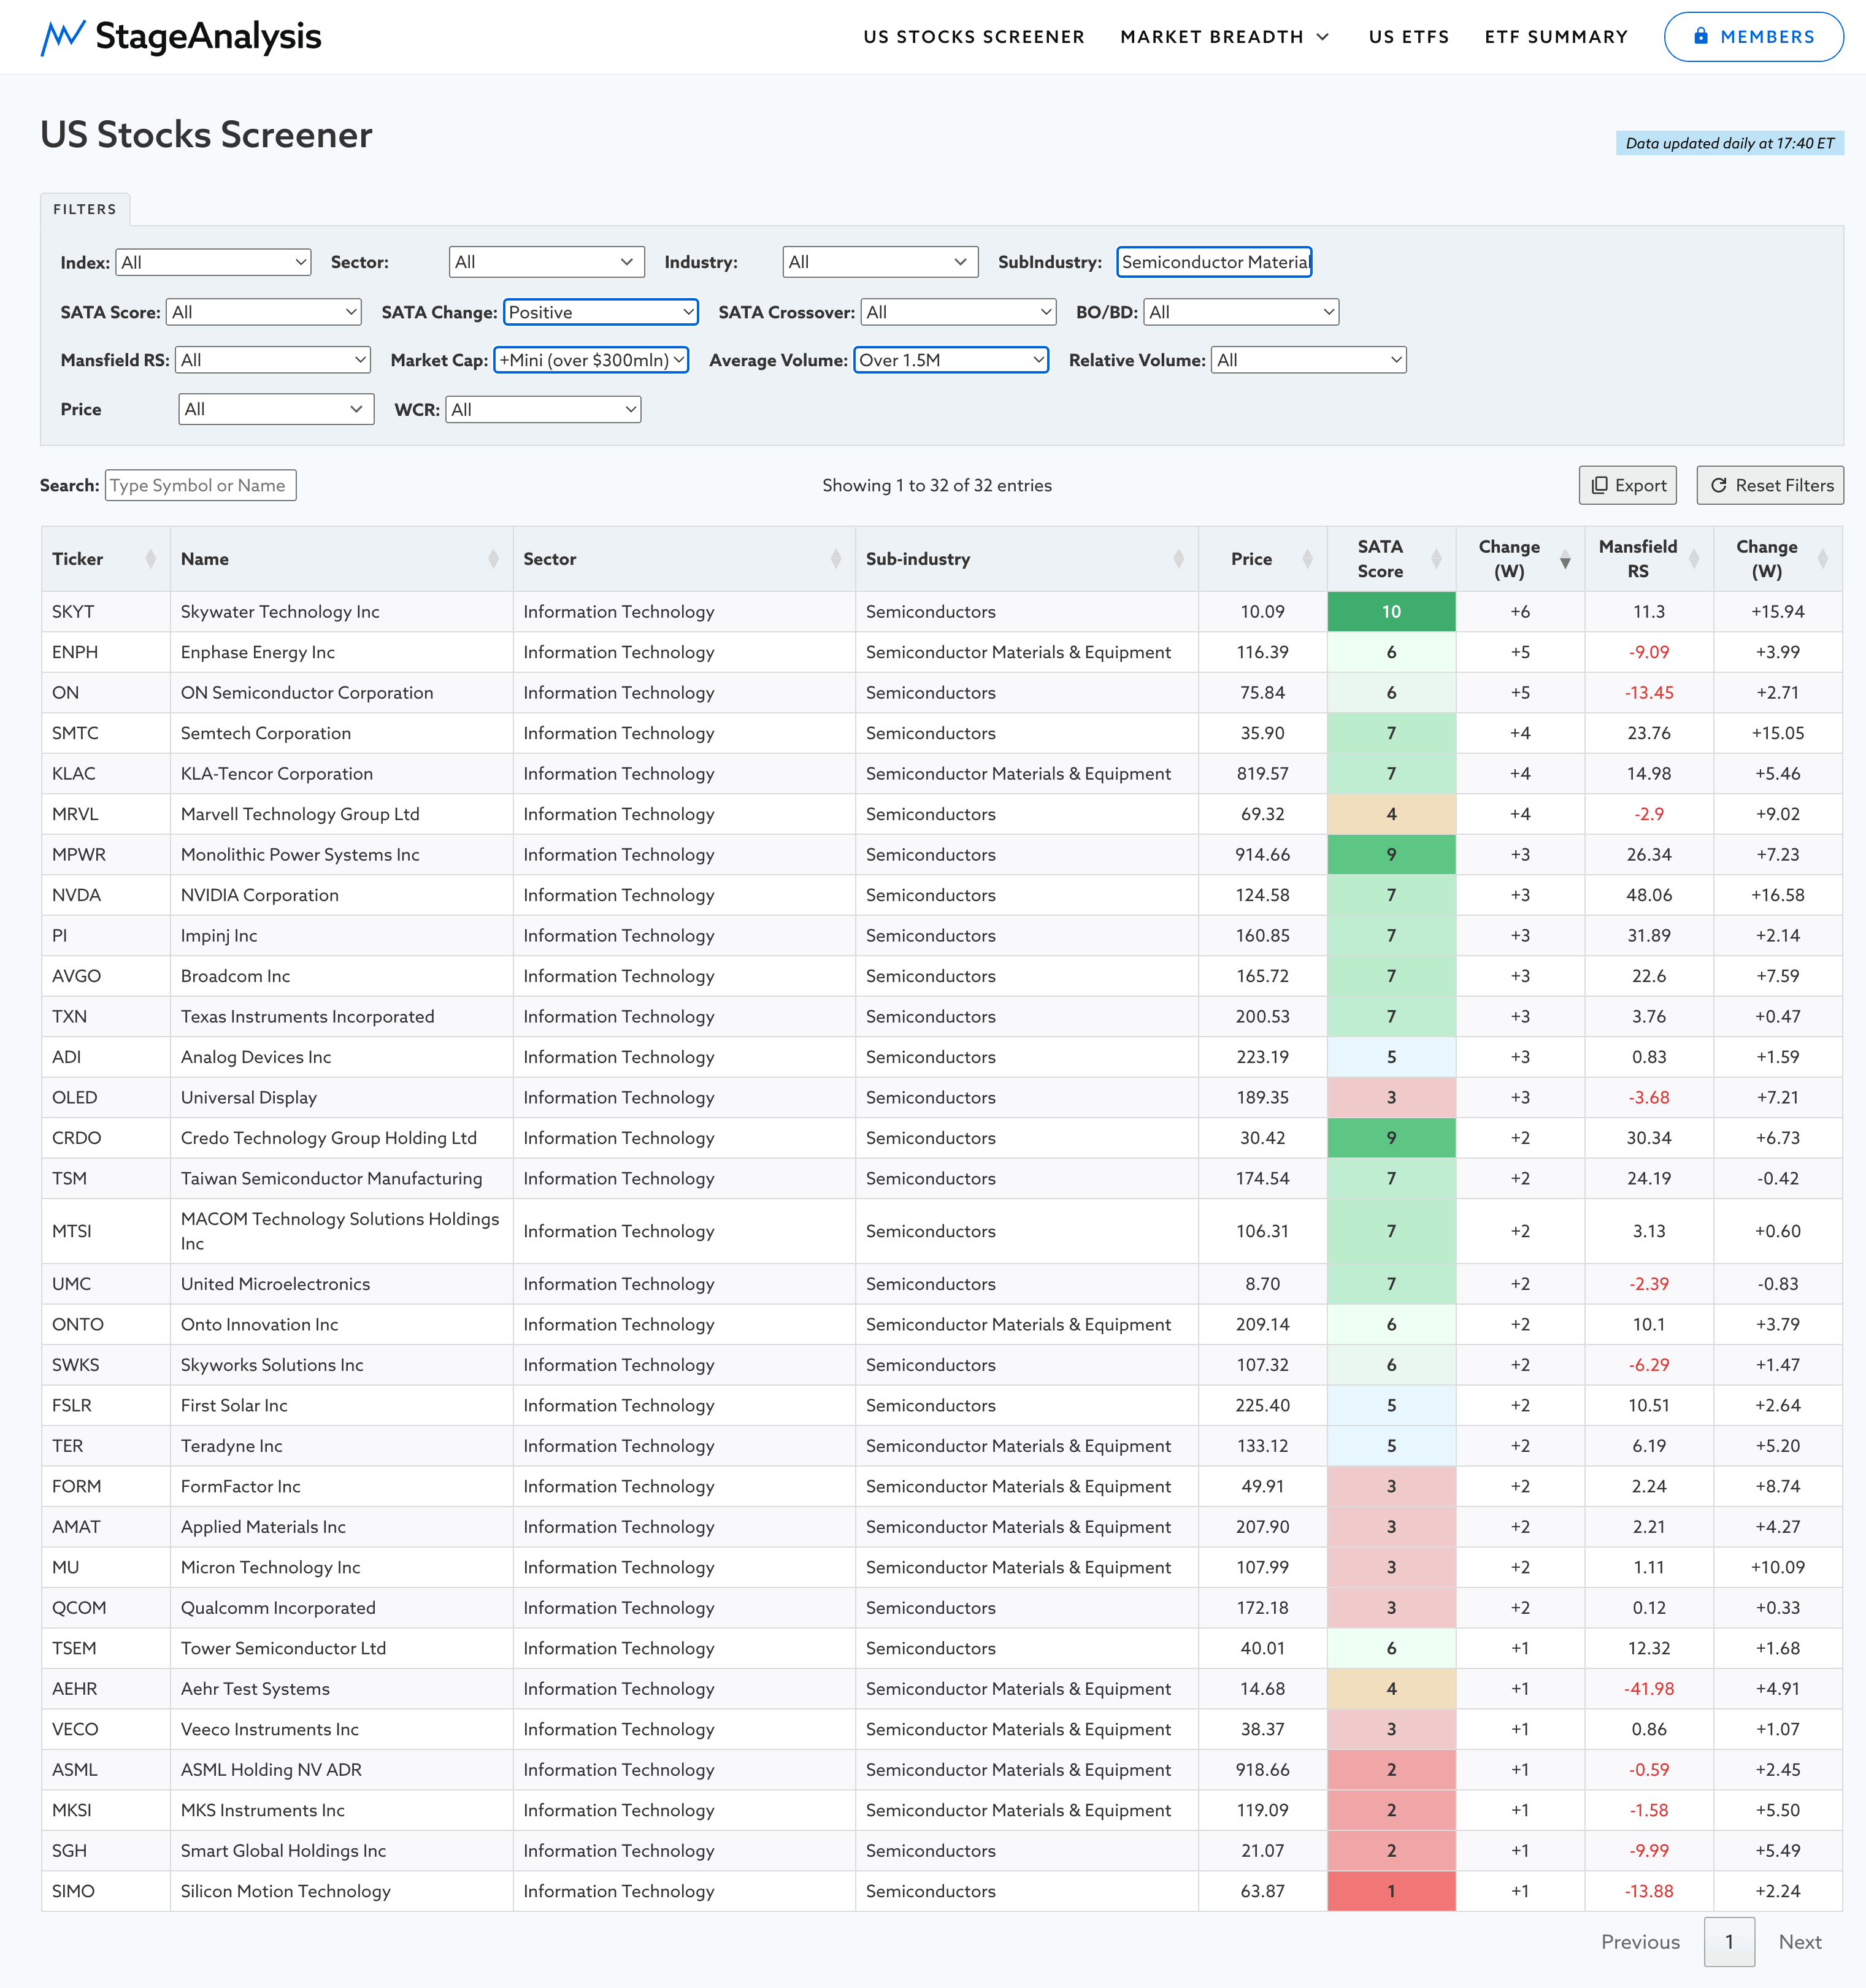Click the MPWR SATA score 9 cell

pyautogui.click(x=1392, y=855)
